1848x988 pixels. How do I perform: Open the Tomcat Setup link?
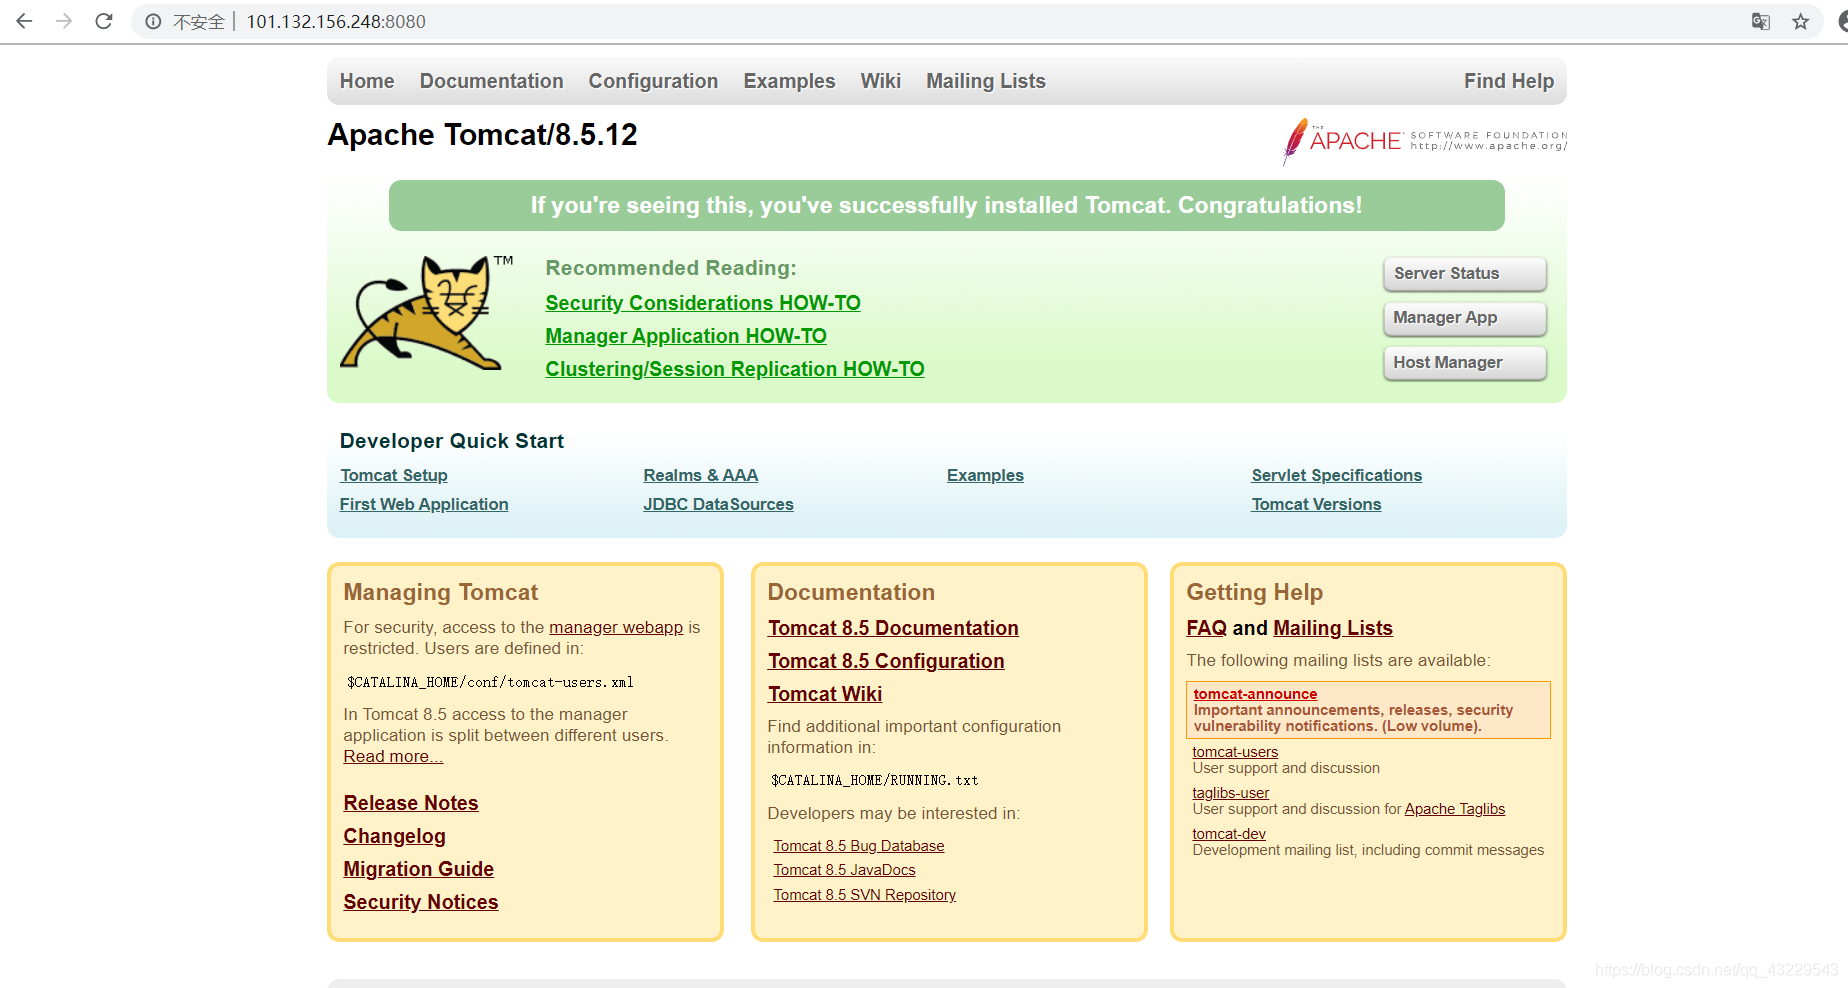tap(394, 475)
